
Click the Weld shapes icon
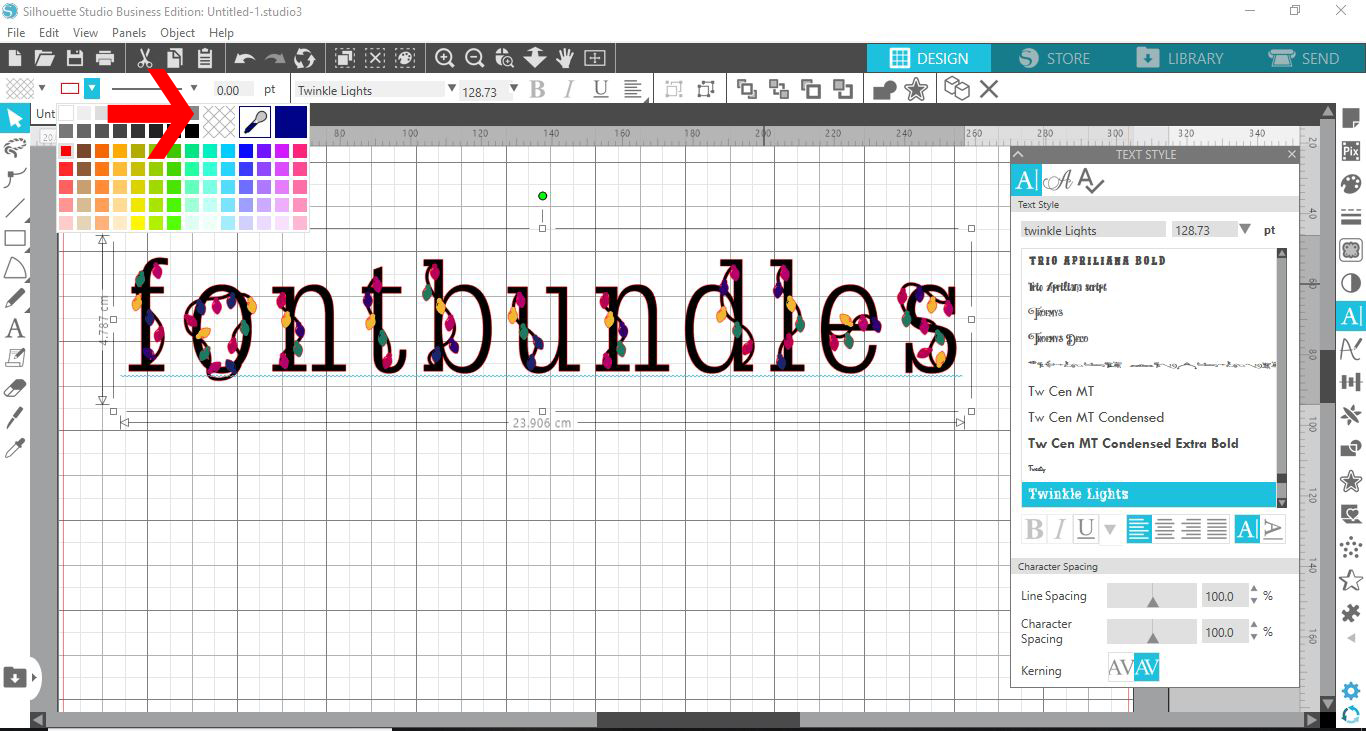(885, 90)
